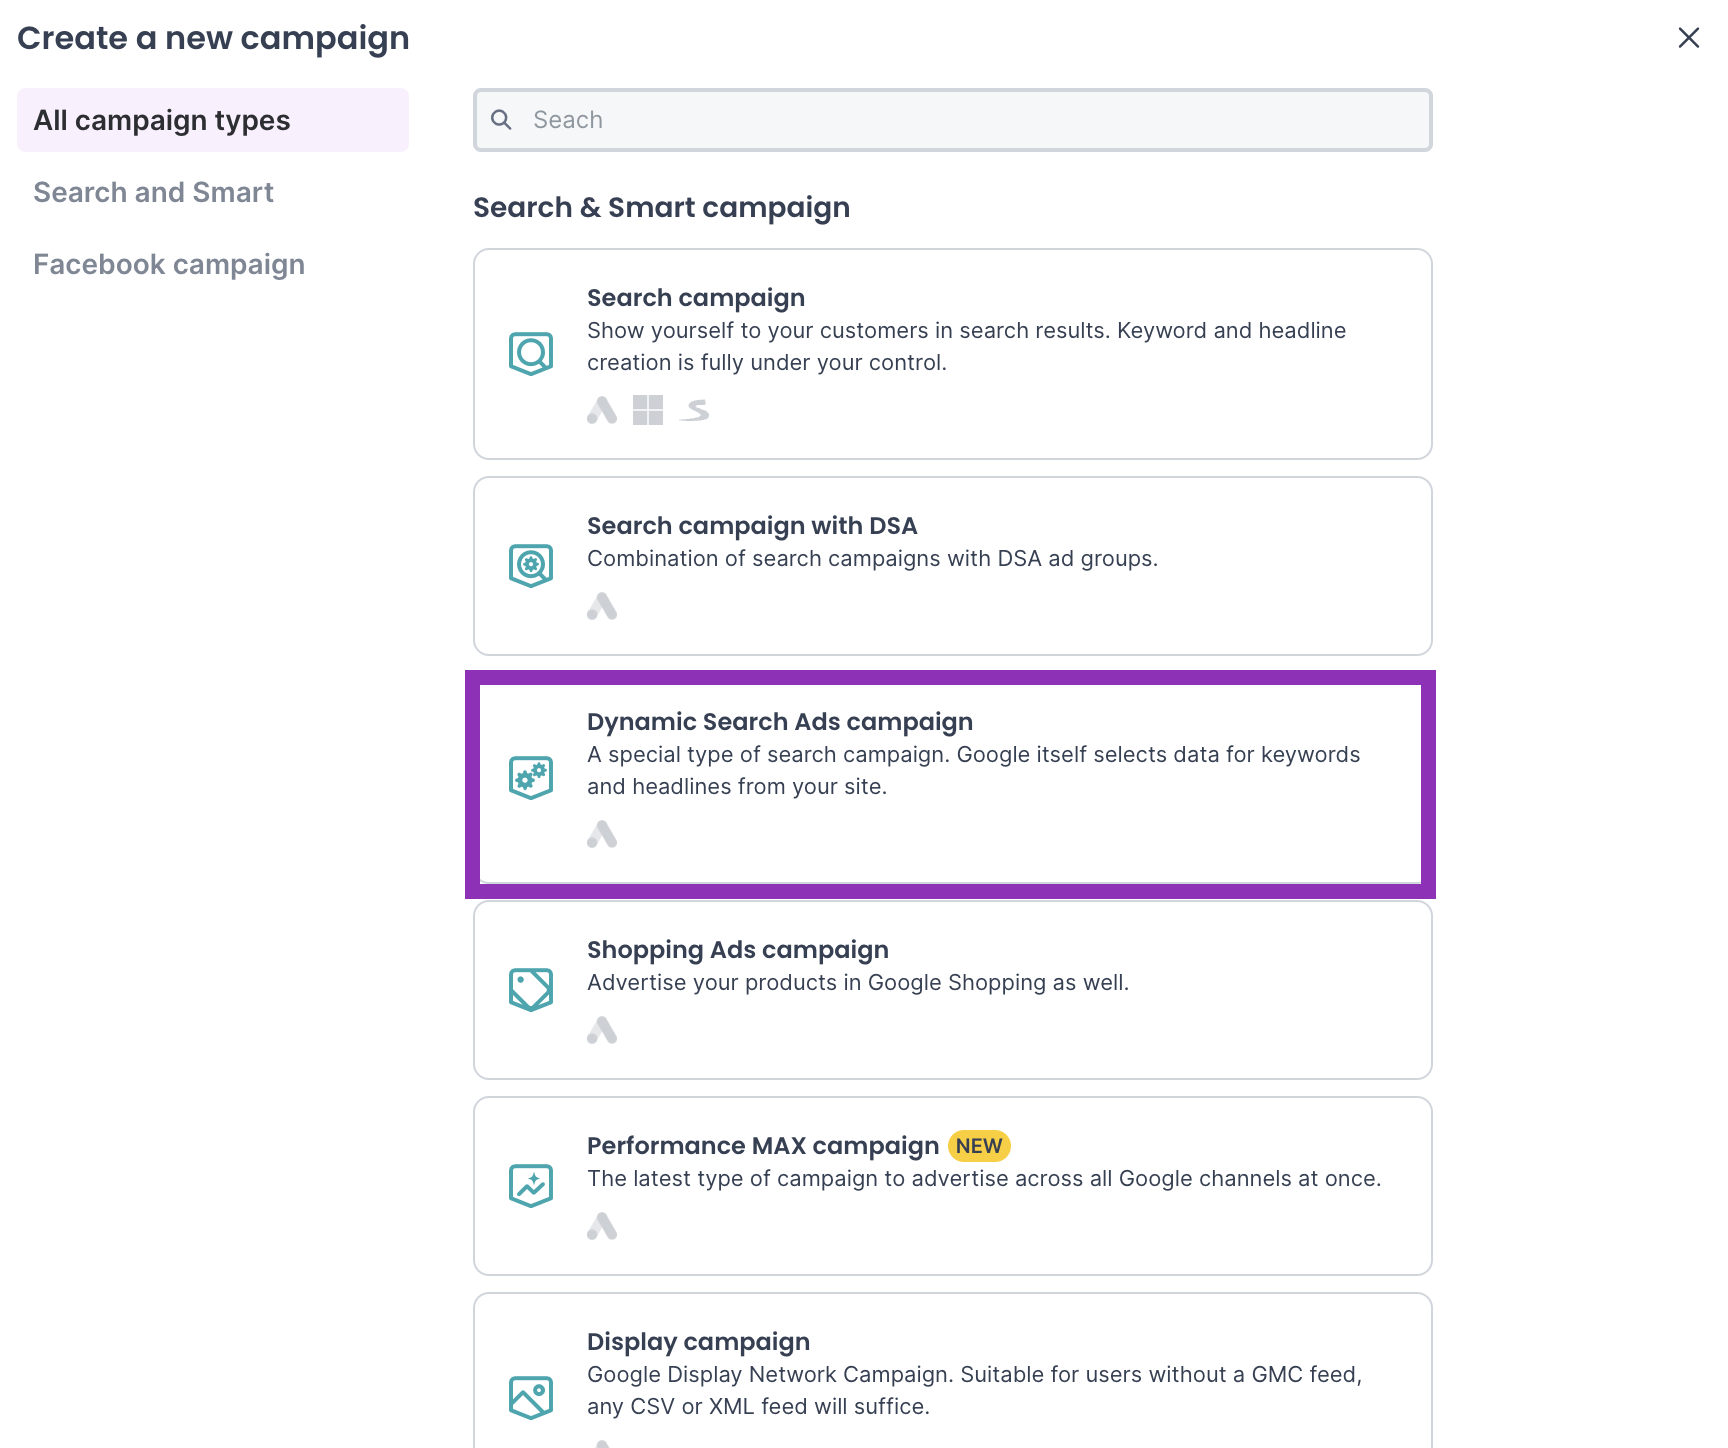Open the Facebook campaign category
The height and width of the screenshot is (1448, 1728).
pyautogui.click(x=169, y=264)
